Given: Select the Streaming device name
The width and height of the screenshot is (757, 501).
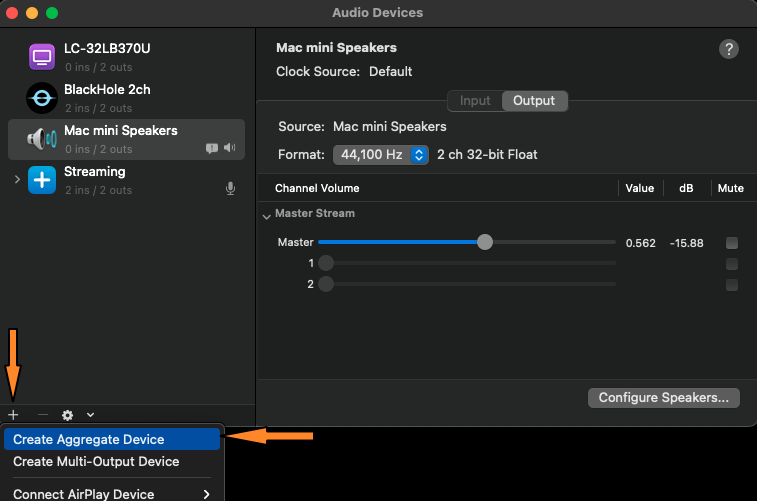Looking at the screenshot, I should (95, 172).
